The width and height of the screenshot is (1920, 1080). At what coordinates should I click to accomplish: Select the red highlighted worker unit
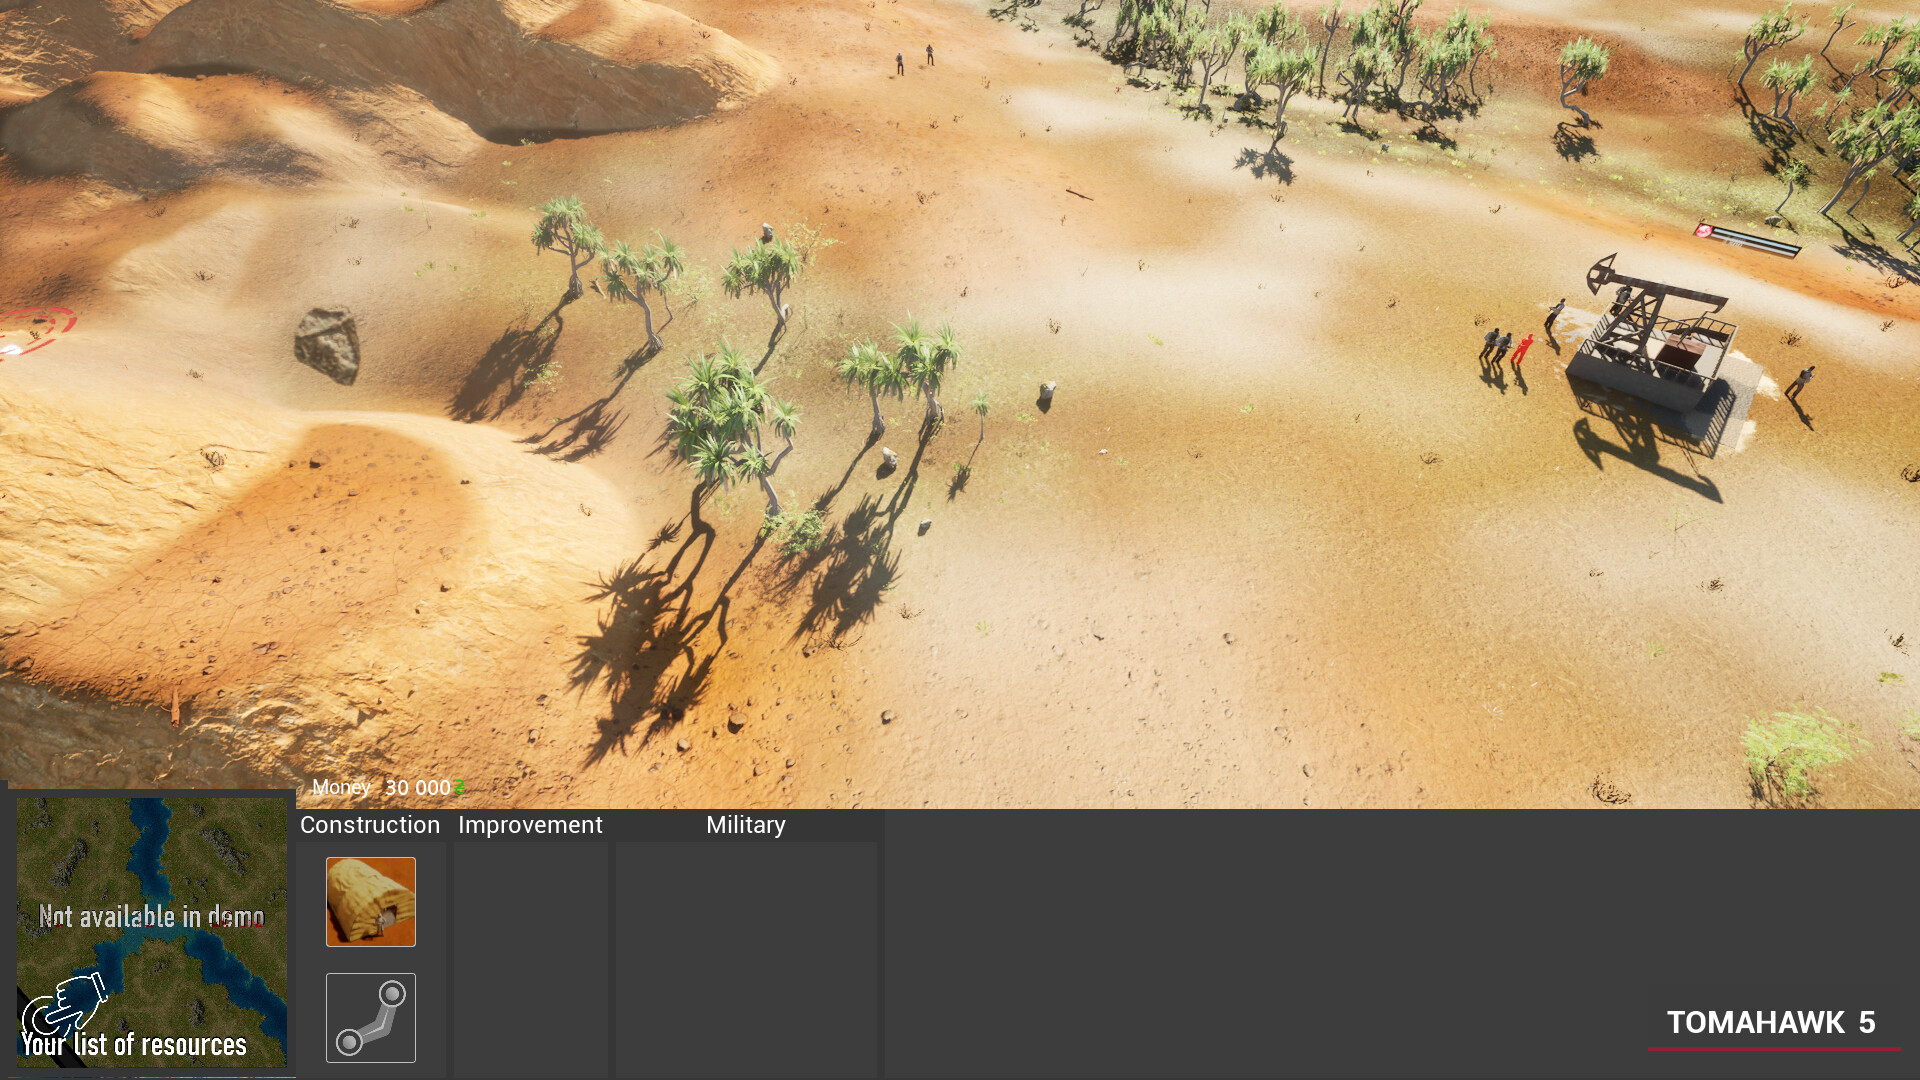pos(1522,348)
